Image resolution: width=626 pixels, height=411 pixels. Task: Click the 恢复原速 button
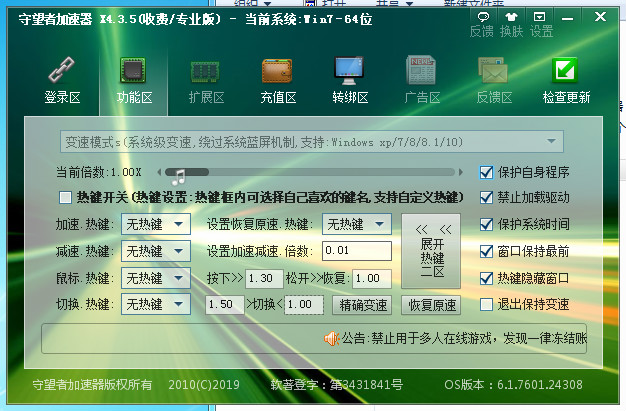(x=431, y=305)
